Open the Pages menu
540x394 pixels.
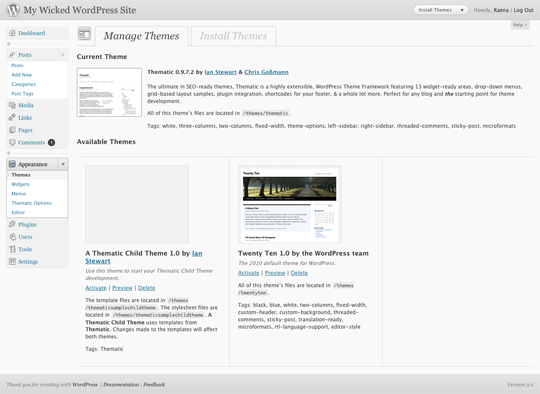pos(25,130)
